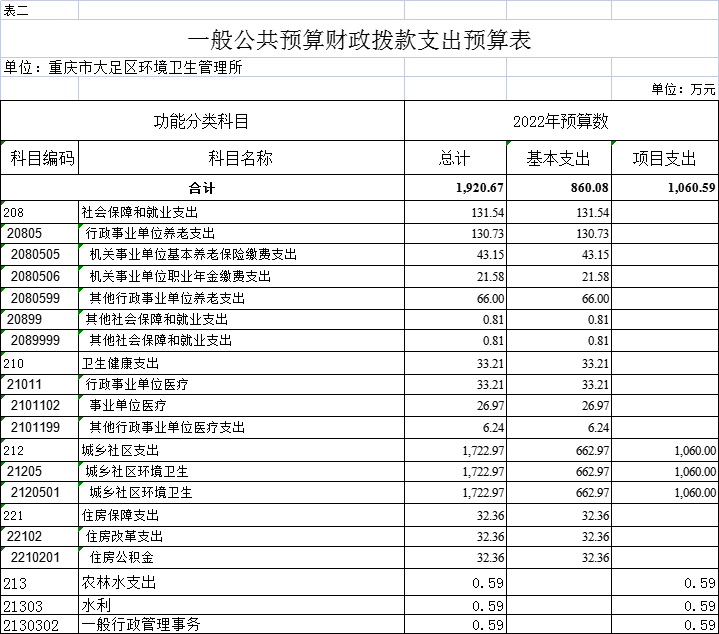Select project expenditure total 1,060.59
719x634 pixels.
coord(665,187)
